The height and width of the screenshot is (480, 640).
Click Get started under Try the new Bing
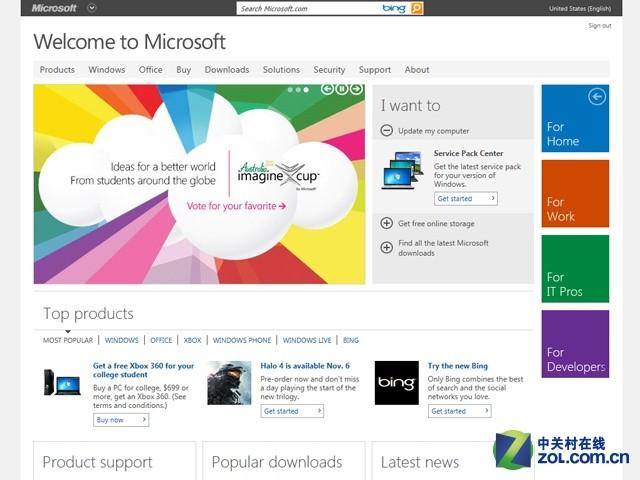click(x=460, y=411)
